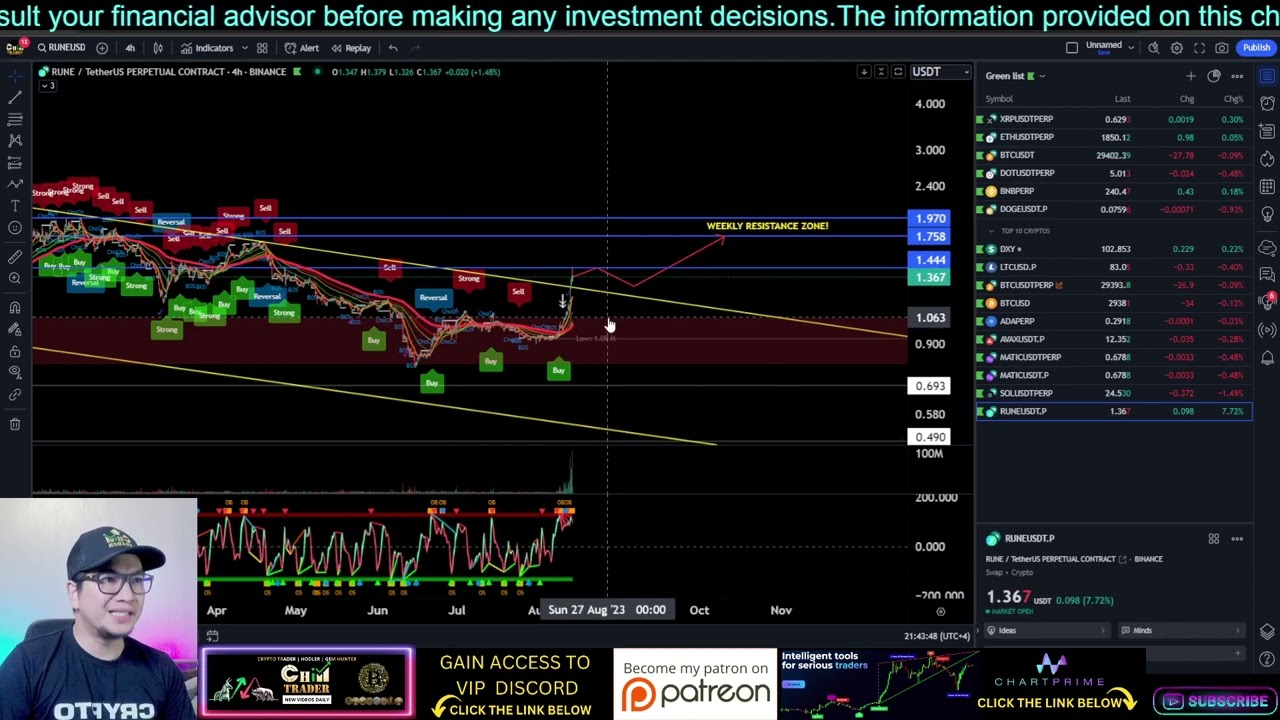Open watchlist more options menu
1280x720 pixels.
pyautogui.click(x=1237, y=76)
